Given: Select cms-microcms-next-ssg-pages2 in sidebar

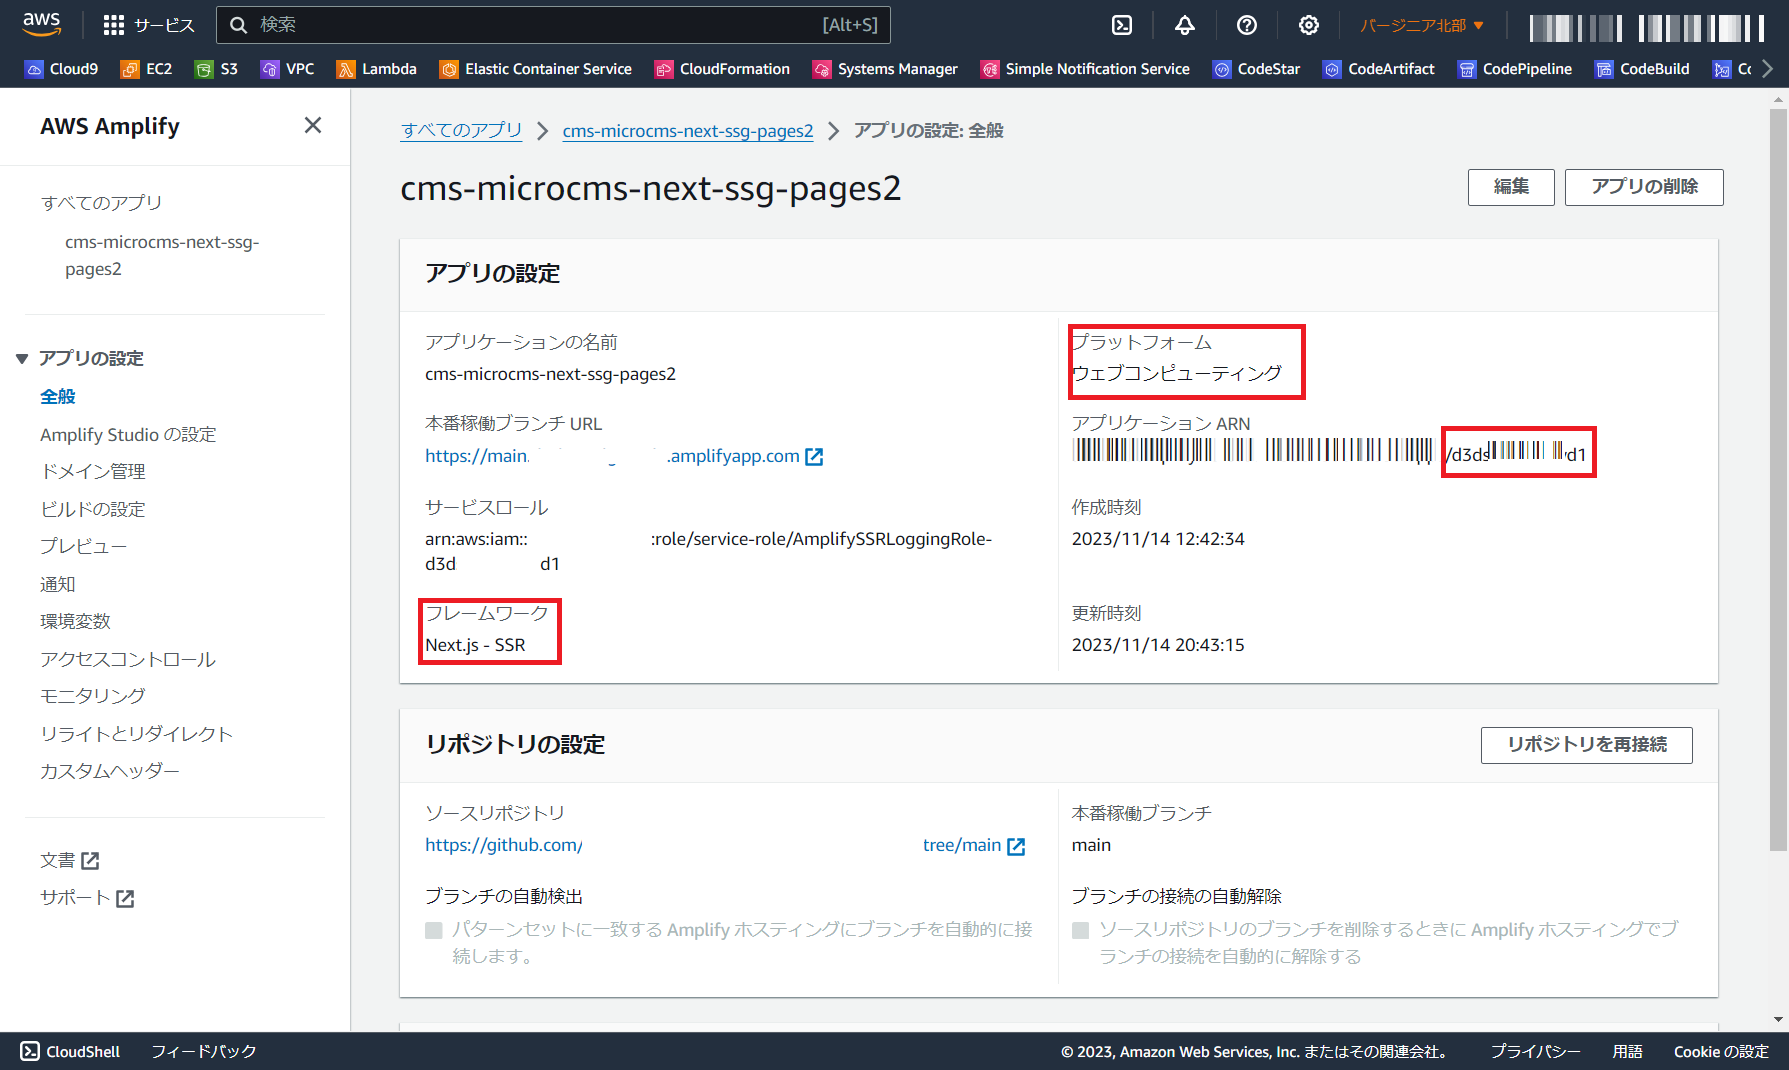Looking at the screenshot, I should tap(162, 255).
